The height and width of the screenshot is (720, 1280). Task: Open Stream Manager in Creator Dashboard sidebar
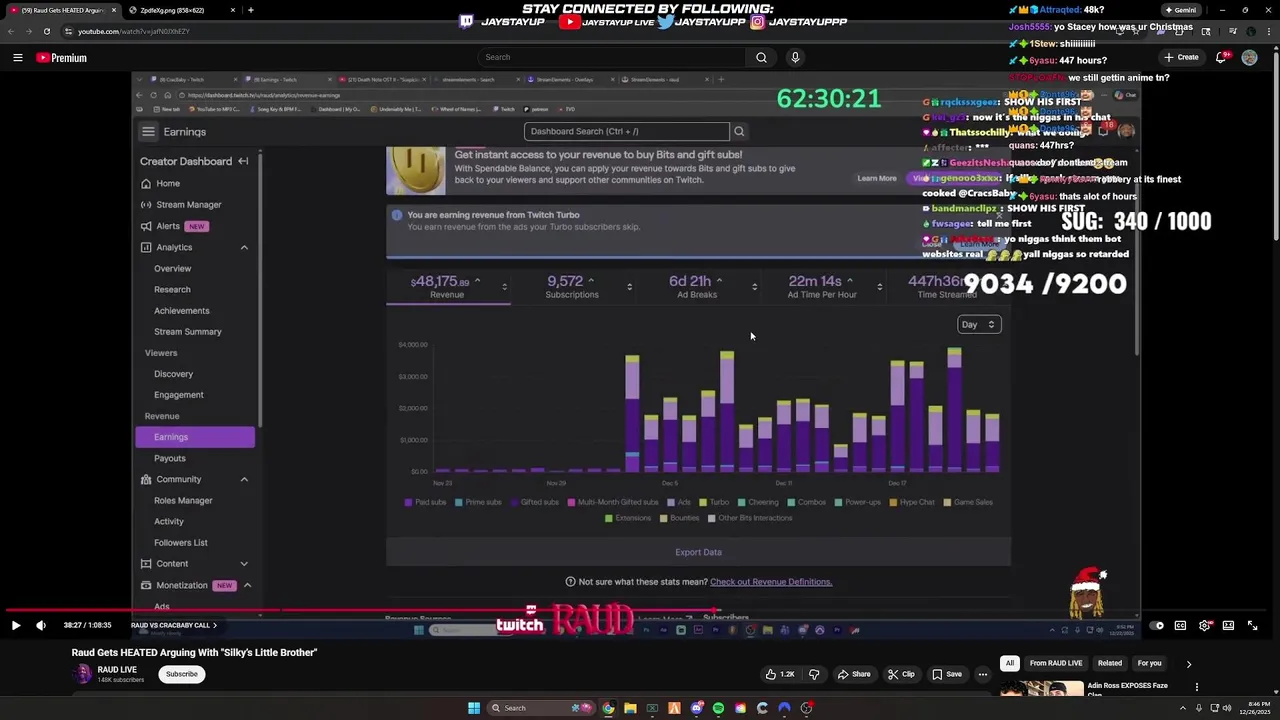pyautogui.click(x=188, y=205)
